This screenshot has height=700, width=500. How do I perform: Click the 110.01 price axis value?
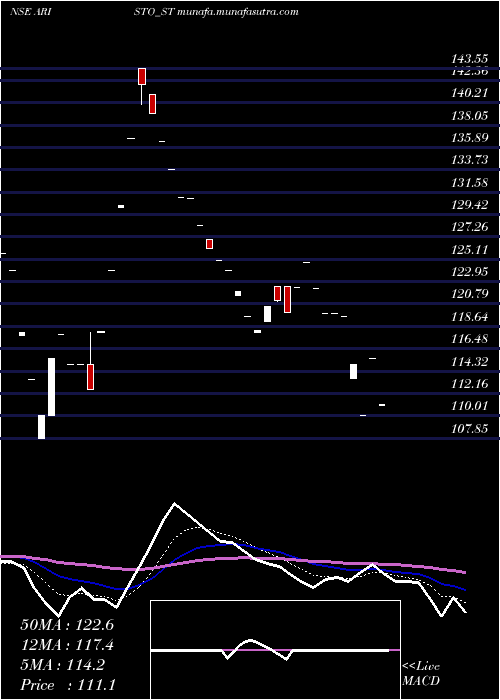[x=470, y=406]
